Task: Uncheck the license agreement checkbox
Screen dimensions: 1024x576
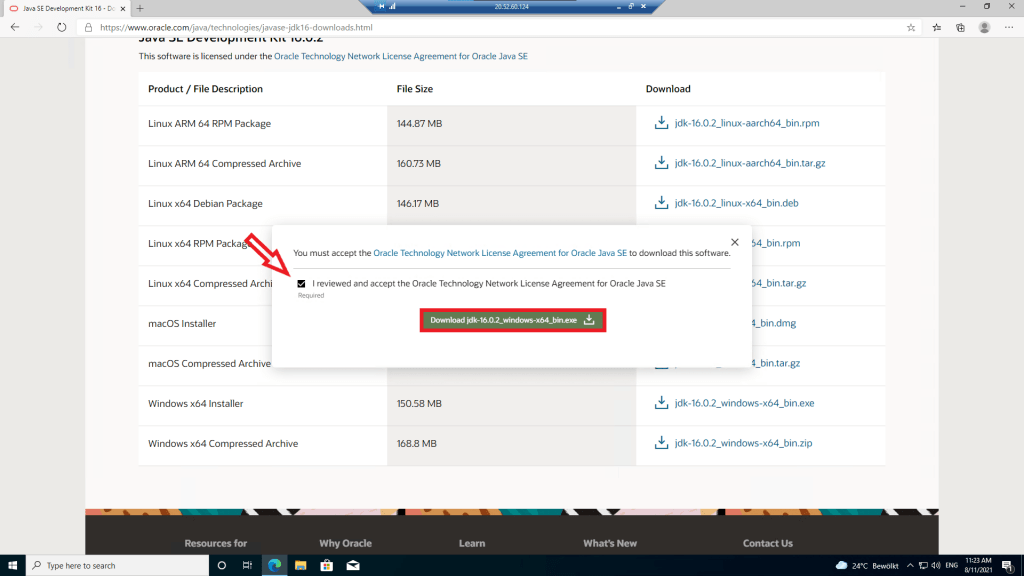Action: click(x=302, y=284)
